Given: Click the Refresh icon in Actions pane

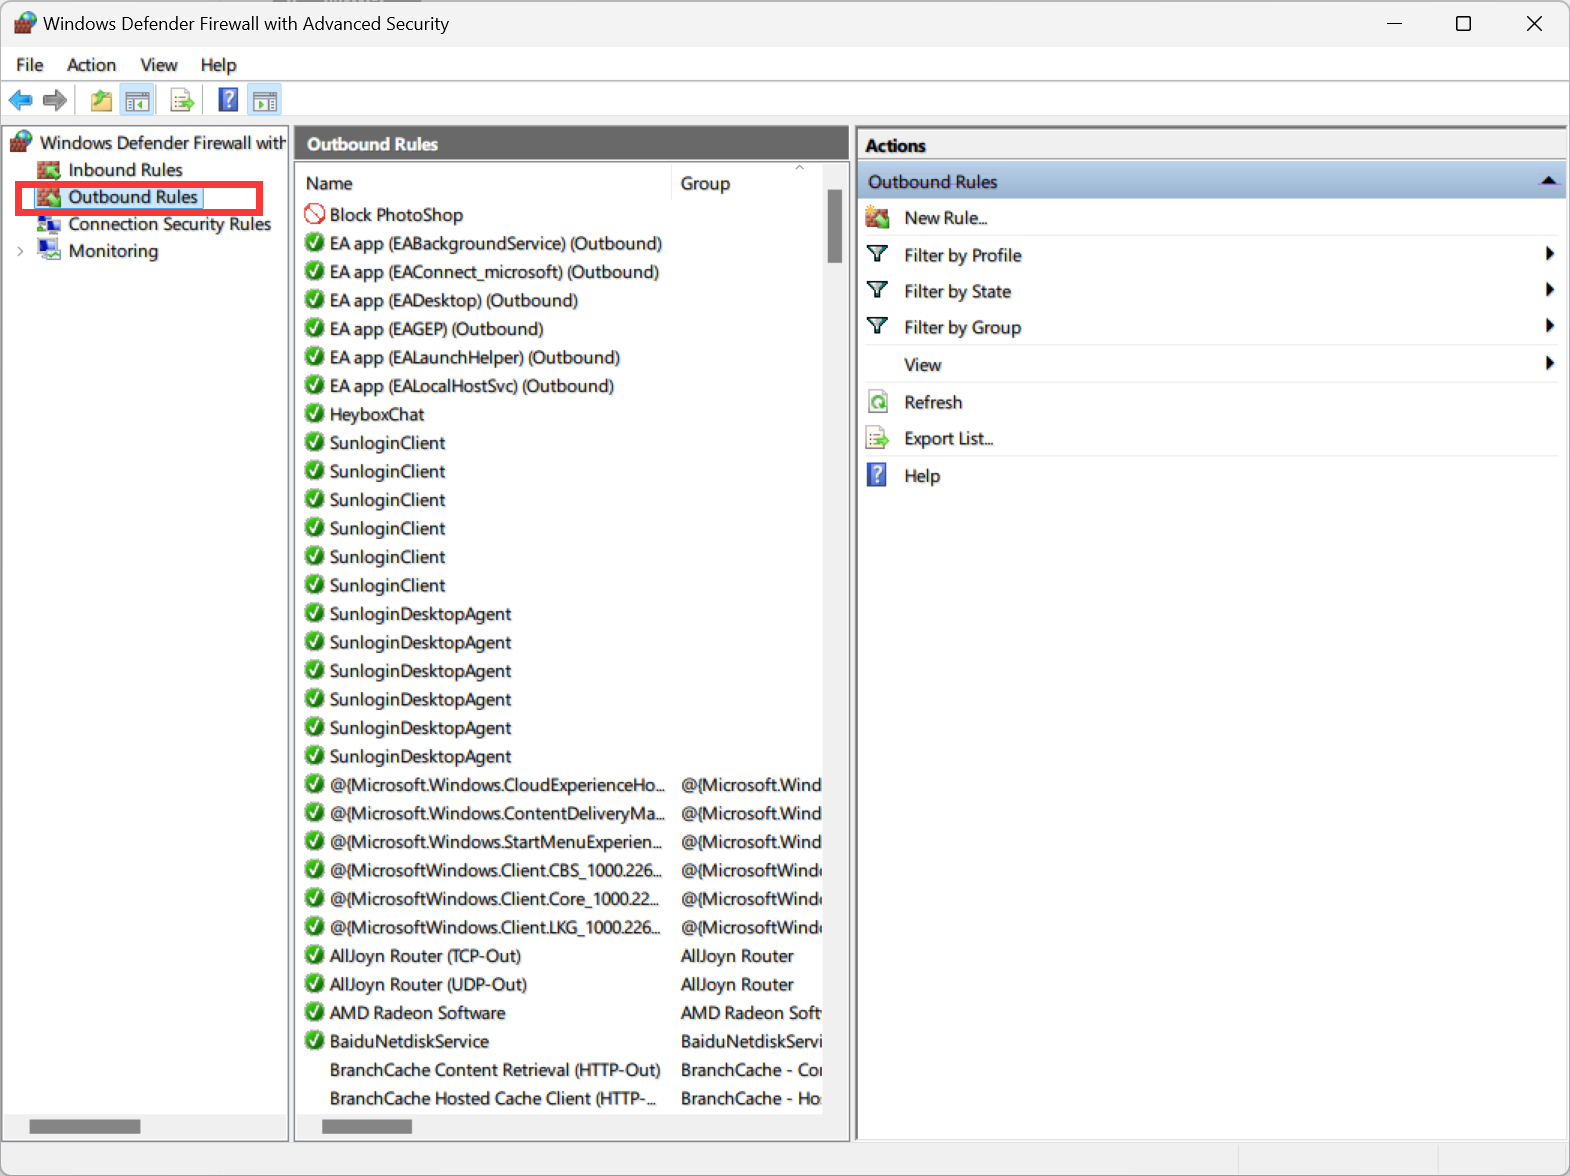Looking at the screenshot, I should point(877,402).
